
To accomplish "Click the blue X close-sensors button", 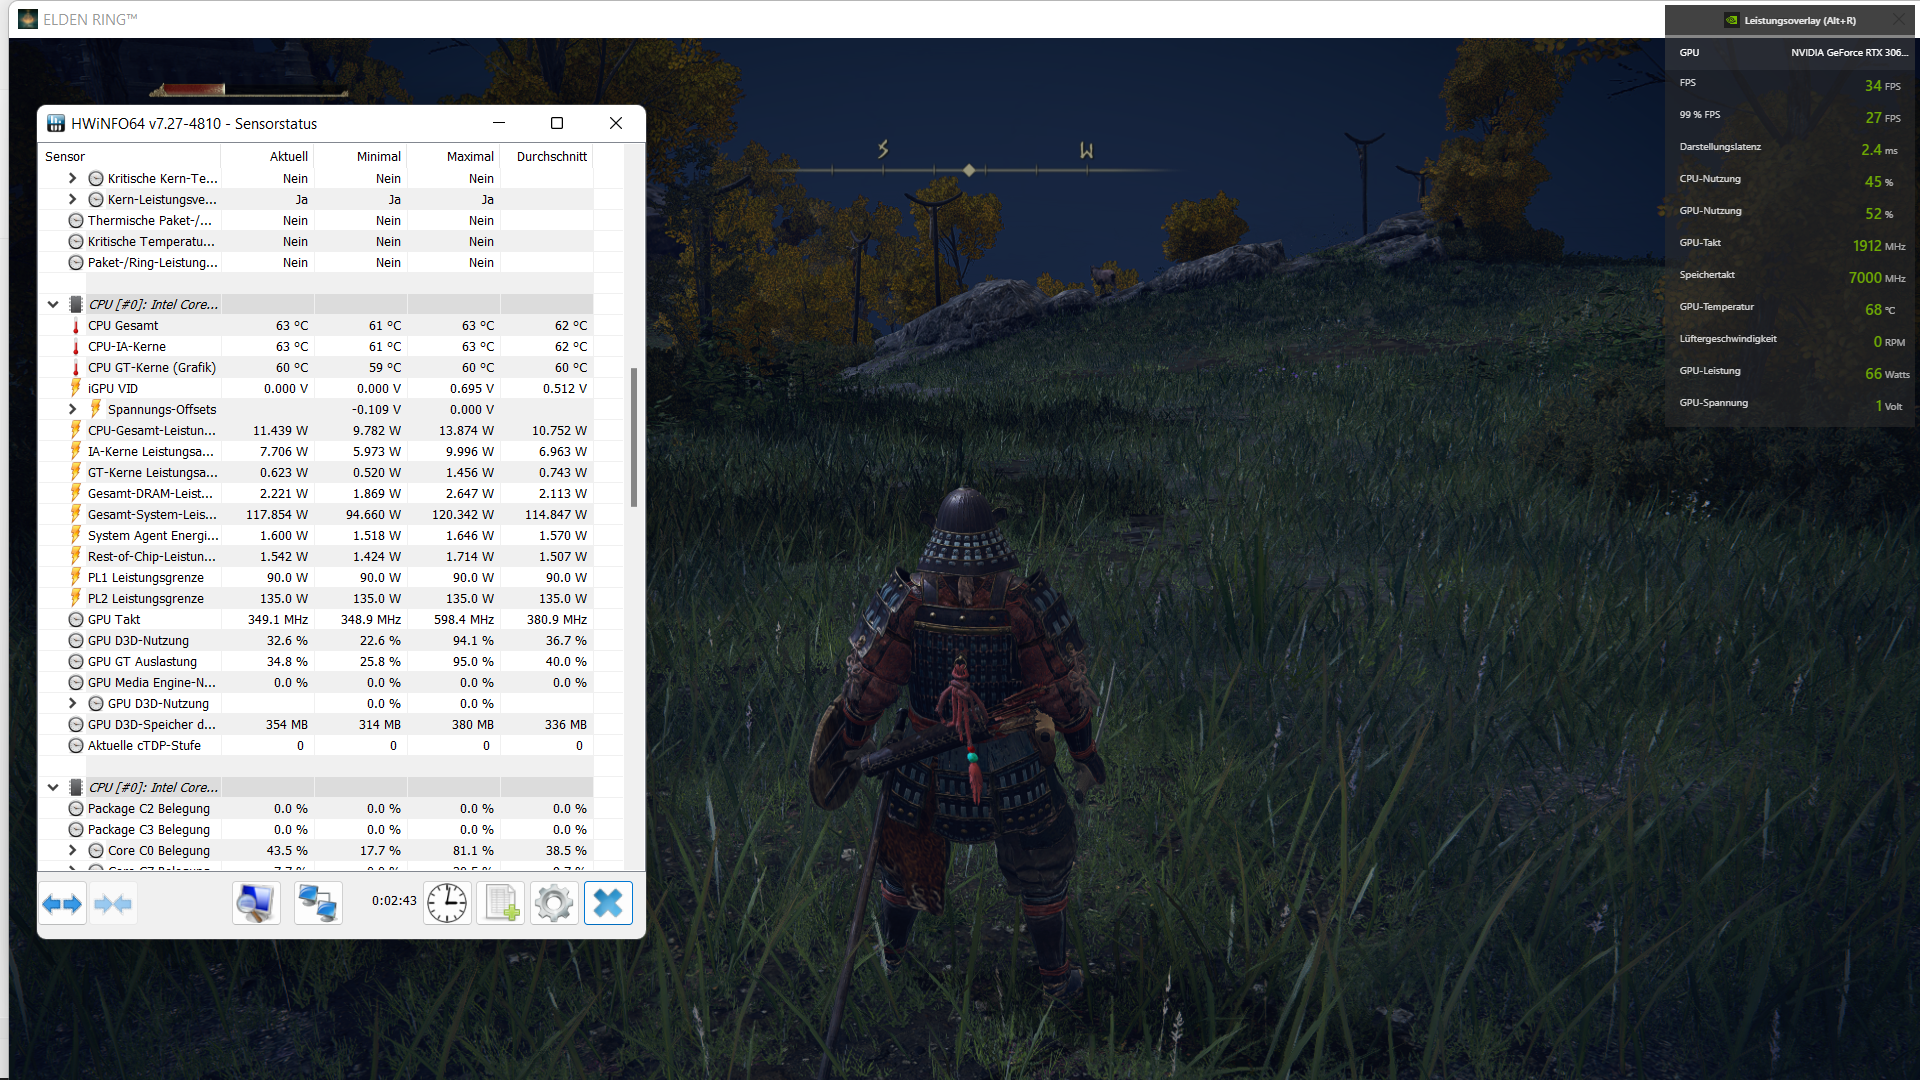I will pyautogui.click(x=608, y=904).
